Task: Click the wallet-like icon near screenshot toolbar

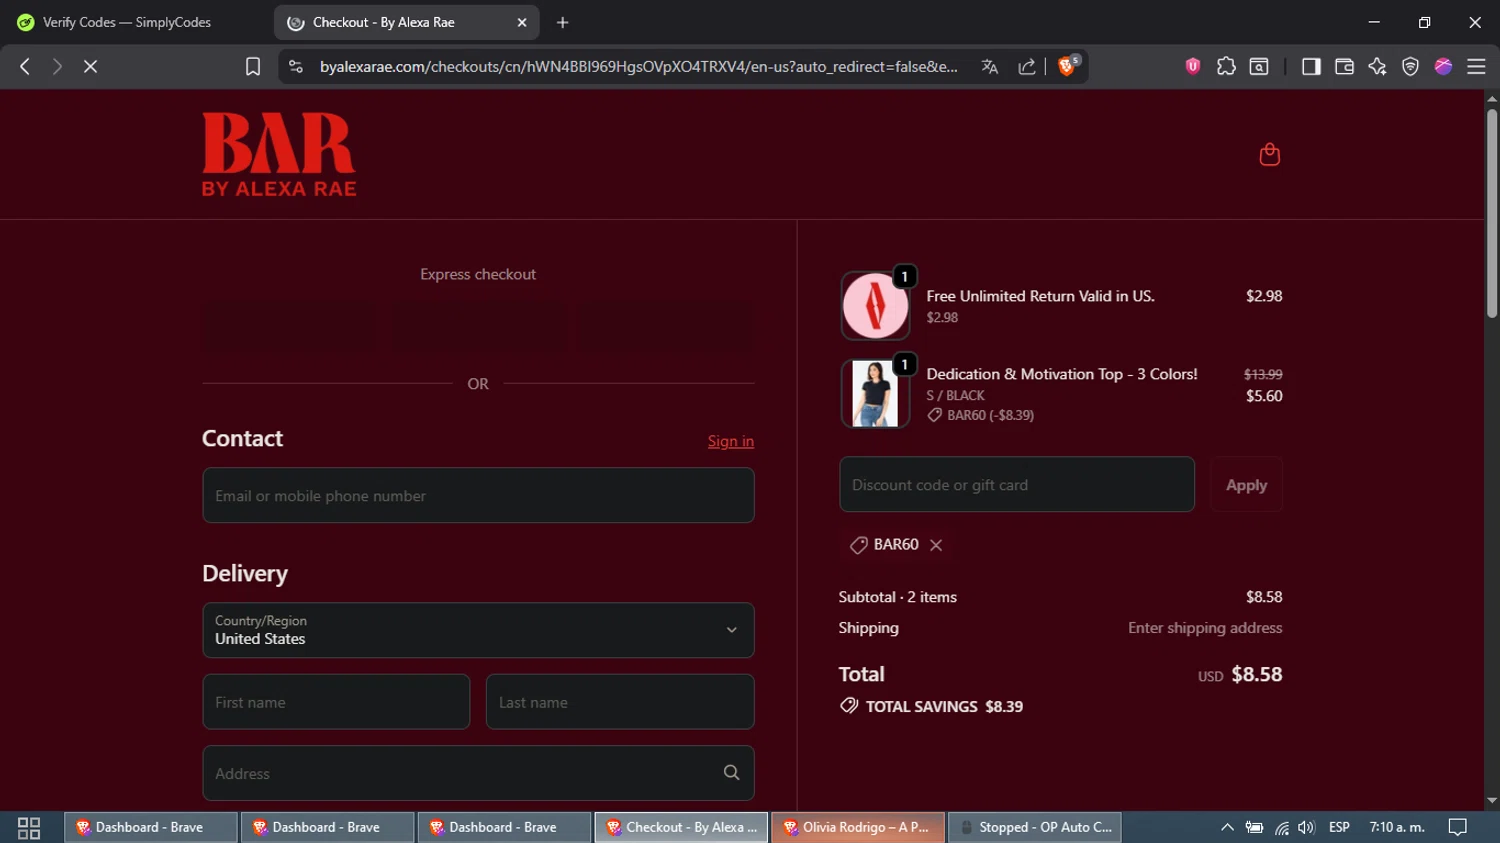Action: pyautogui.click(x=1259, y=66)
